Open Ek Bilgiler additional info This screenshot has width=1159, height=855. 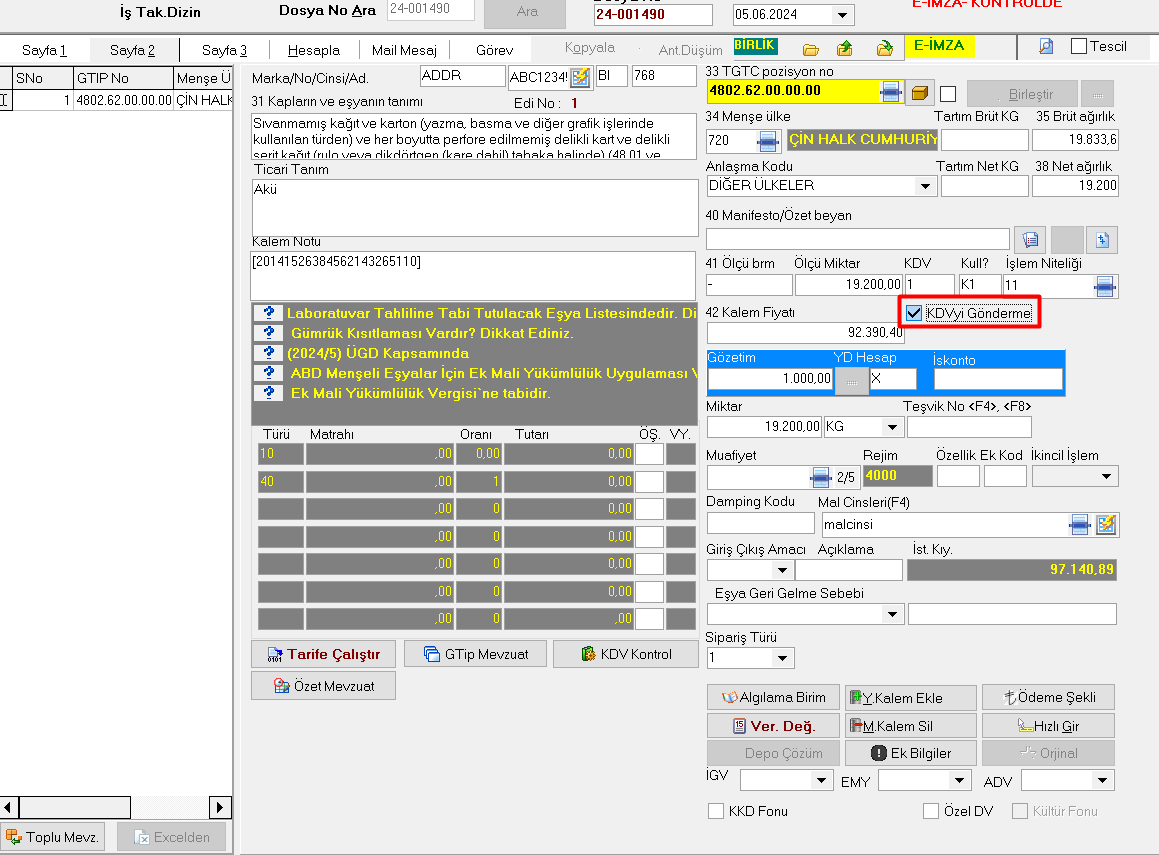(911, 753)
